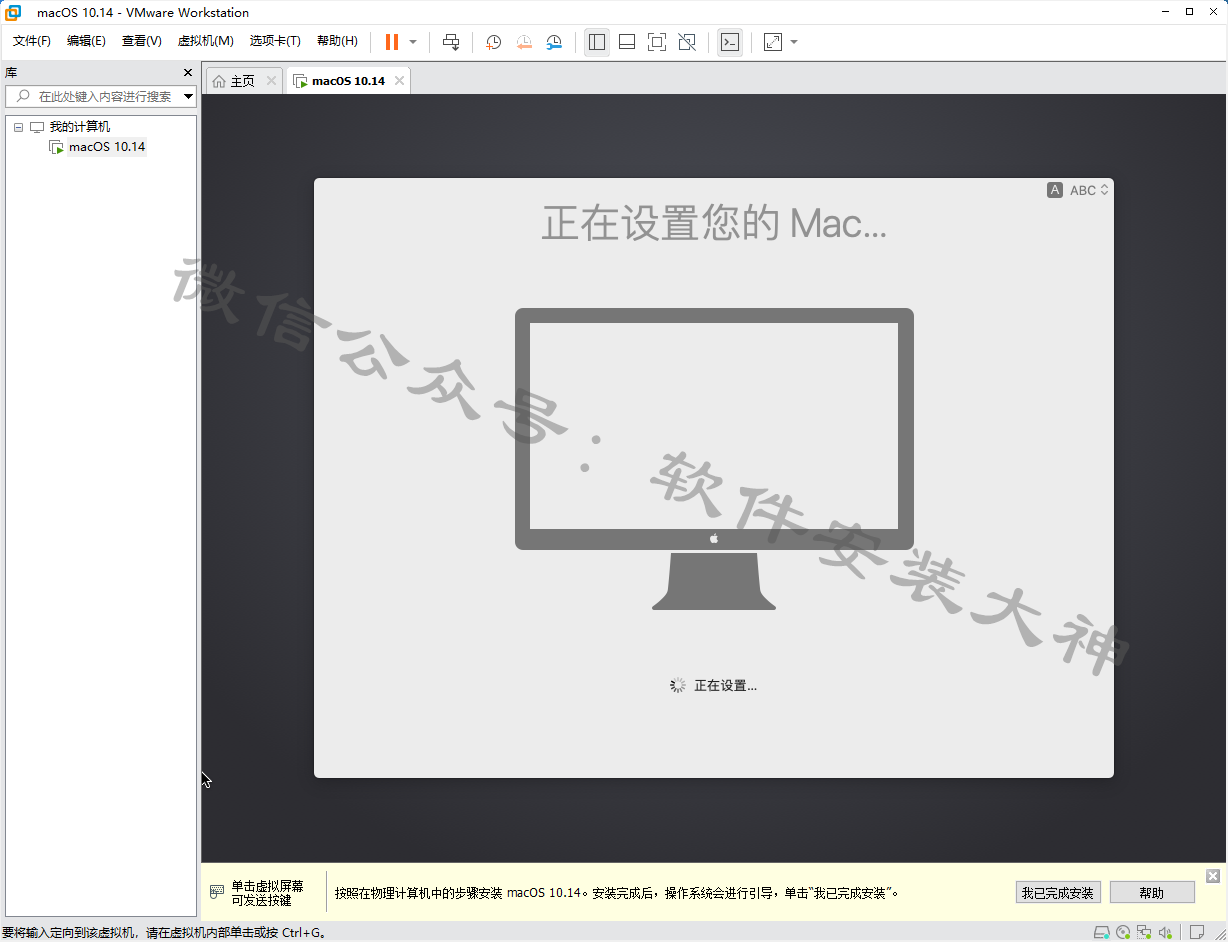Open the power options dropdown beside pause
The width and height of the screenshot is (1228, 942).
pos(413,42)
